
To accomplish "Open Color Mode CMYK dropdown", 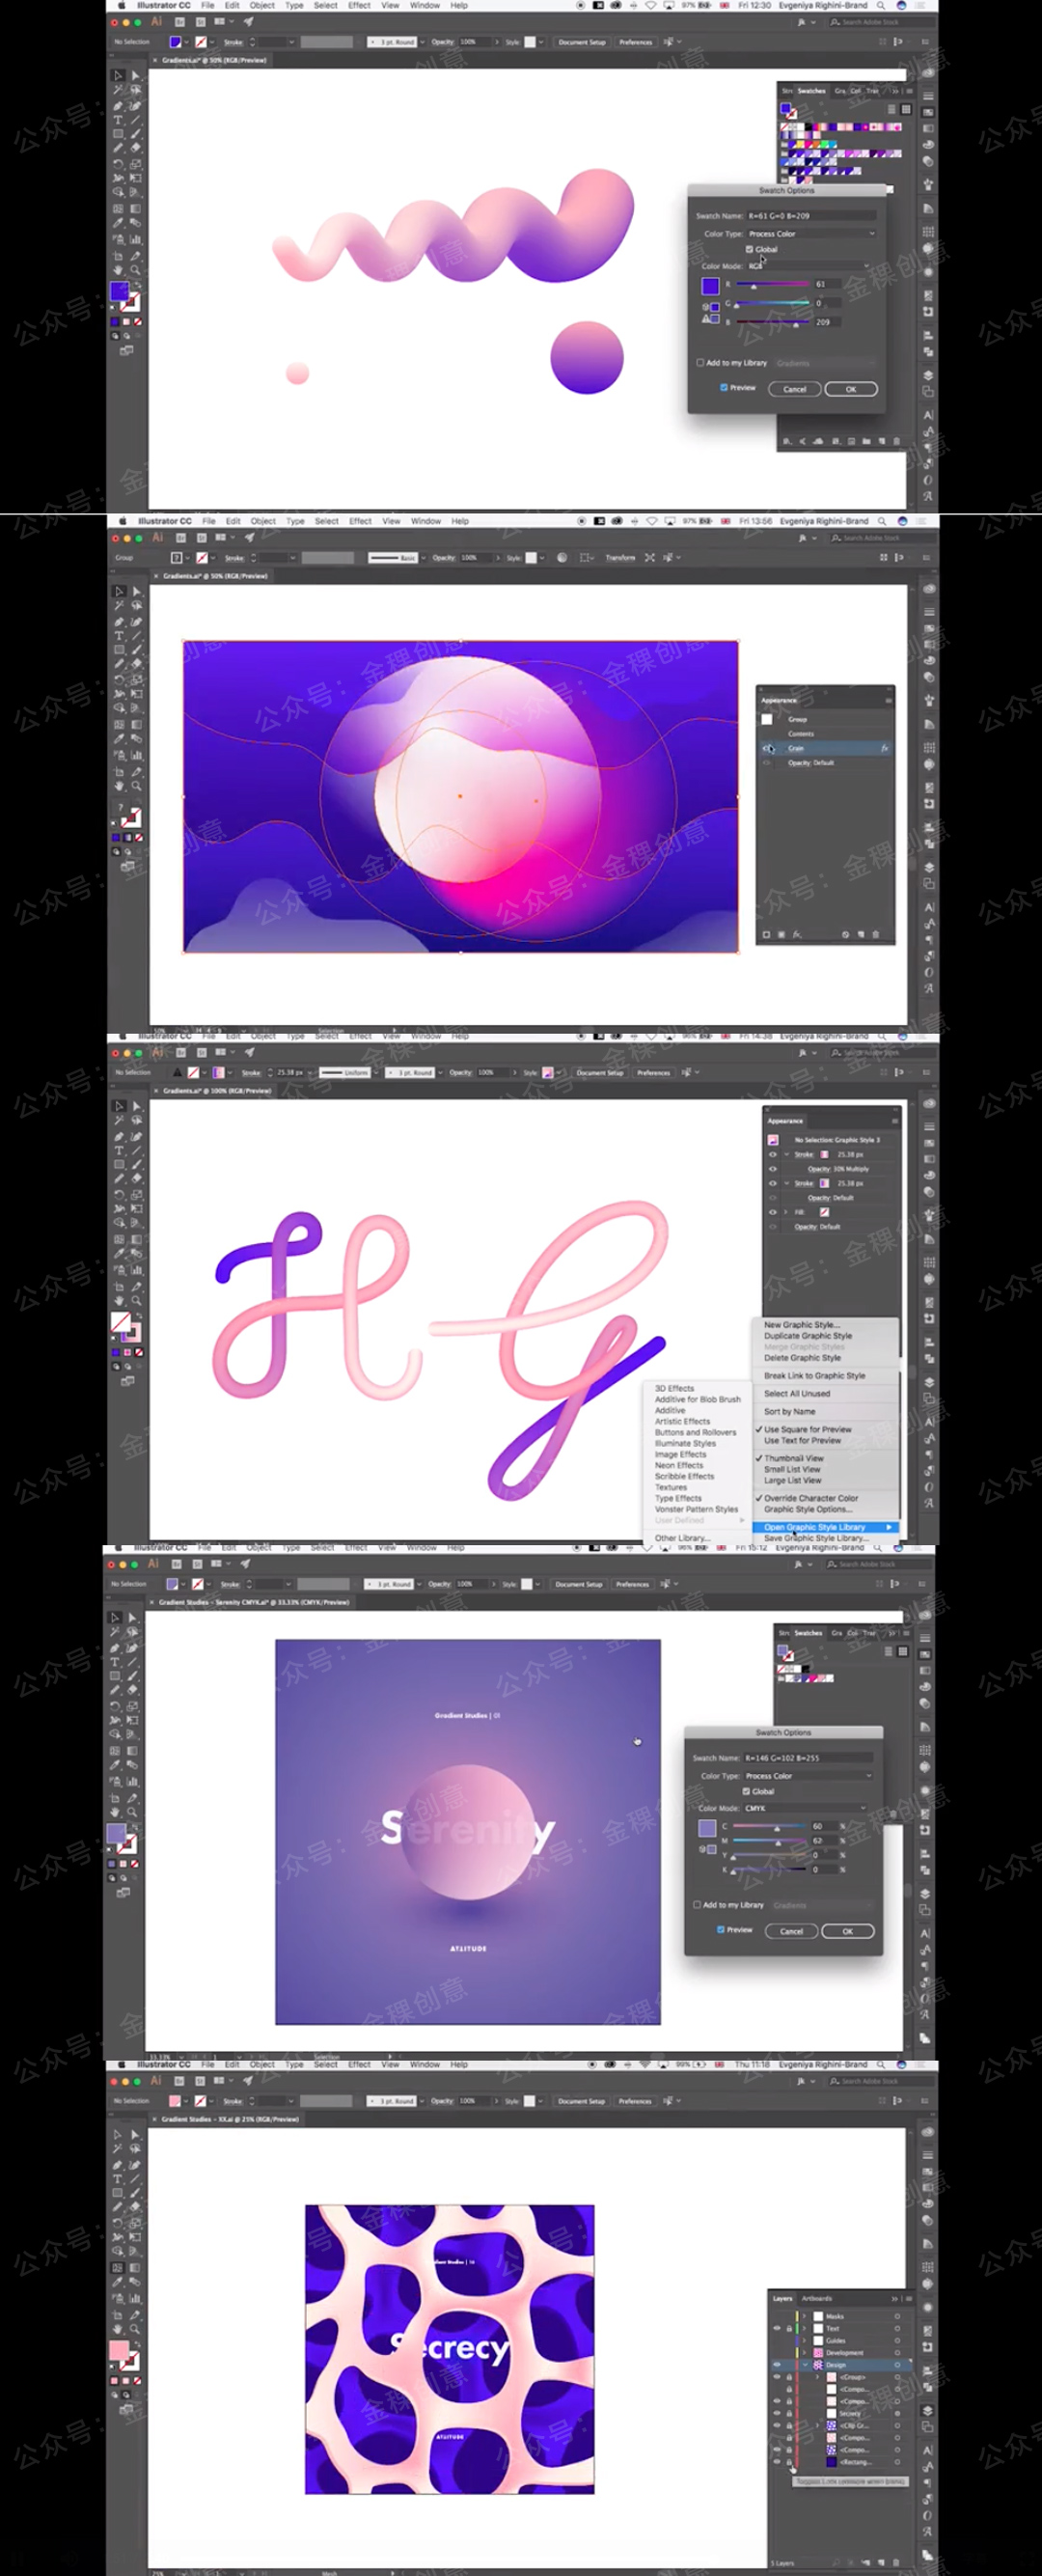I will [x=805, y=1808].
